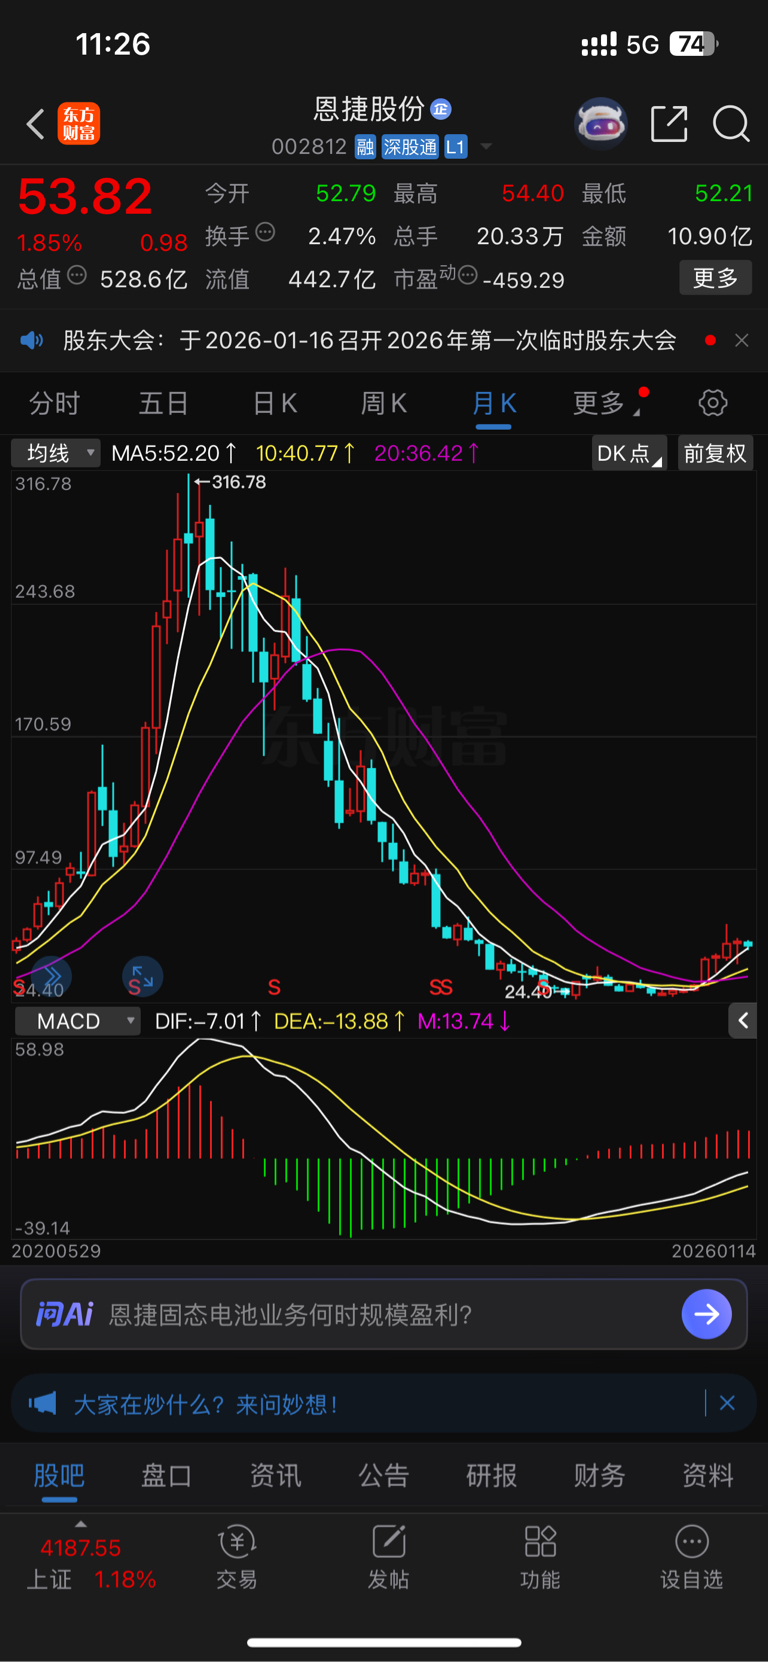
Task: Open the share icon in header
Action: [x=669, y=124]
